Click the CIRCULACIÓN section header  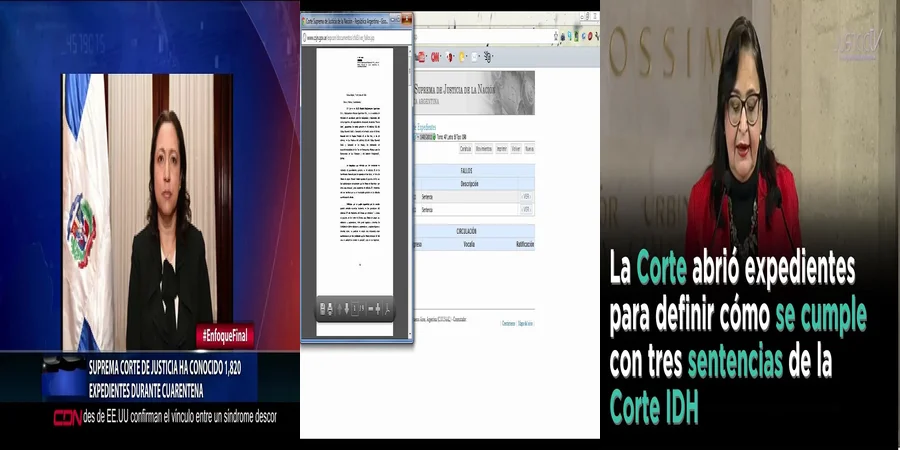point(467,231)
